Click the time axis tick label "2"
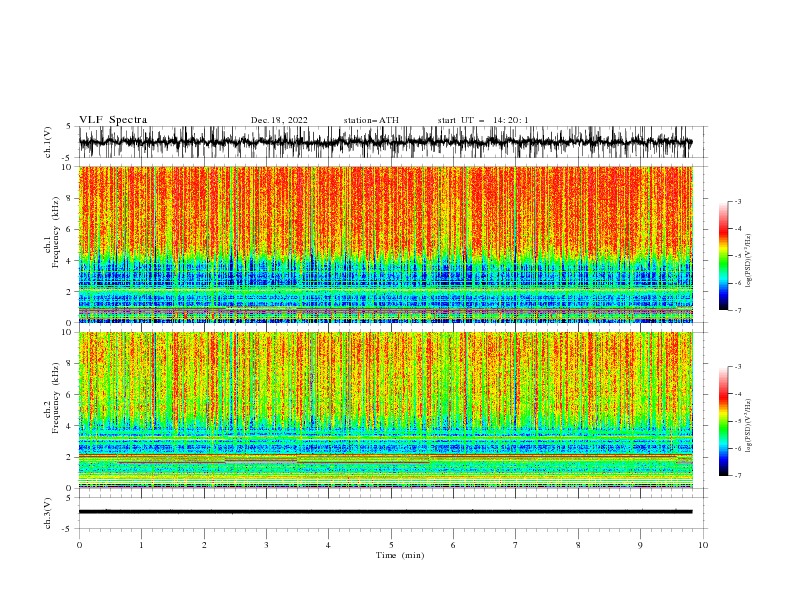This screenshot has height=612, width=792. point(204,545)
